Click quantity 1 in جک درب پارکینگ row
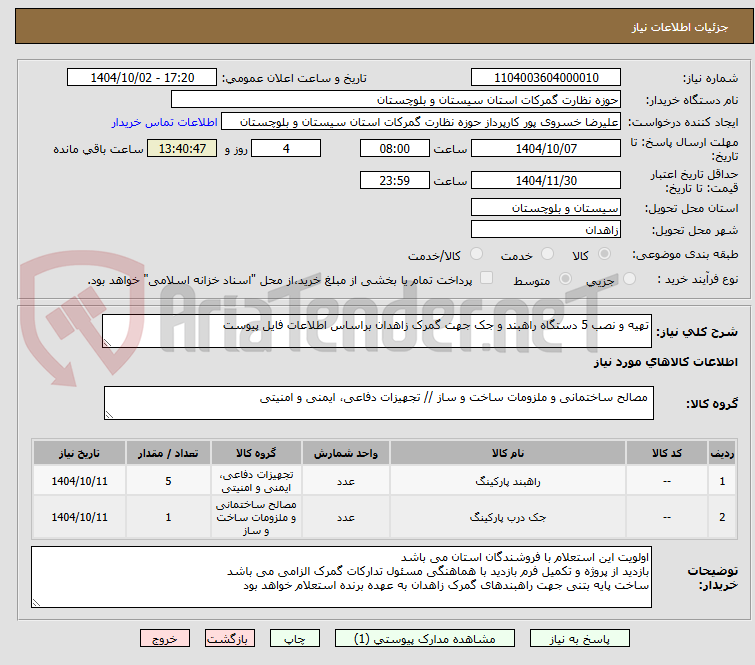This screenshot has height=665, width=755. pyautogui.click(x=168, y=517)
